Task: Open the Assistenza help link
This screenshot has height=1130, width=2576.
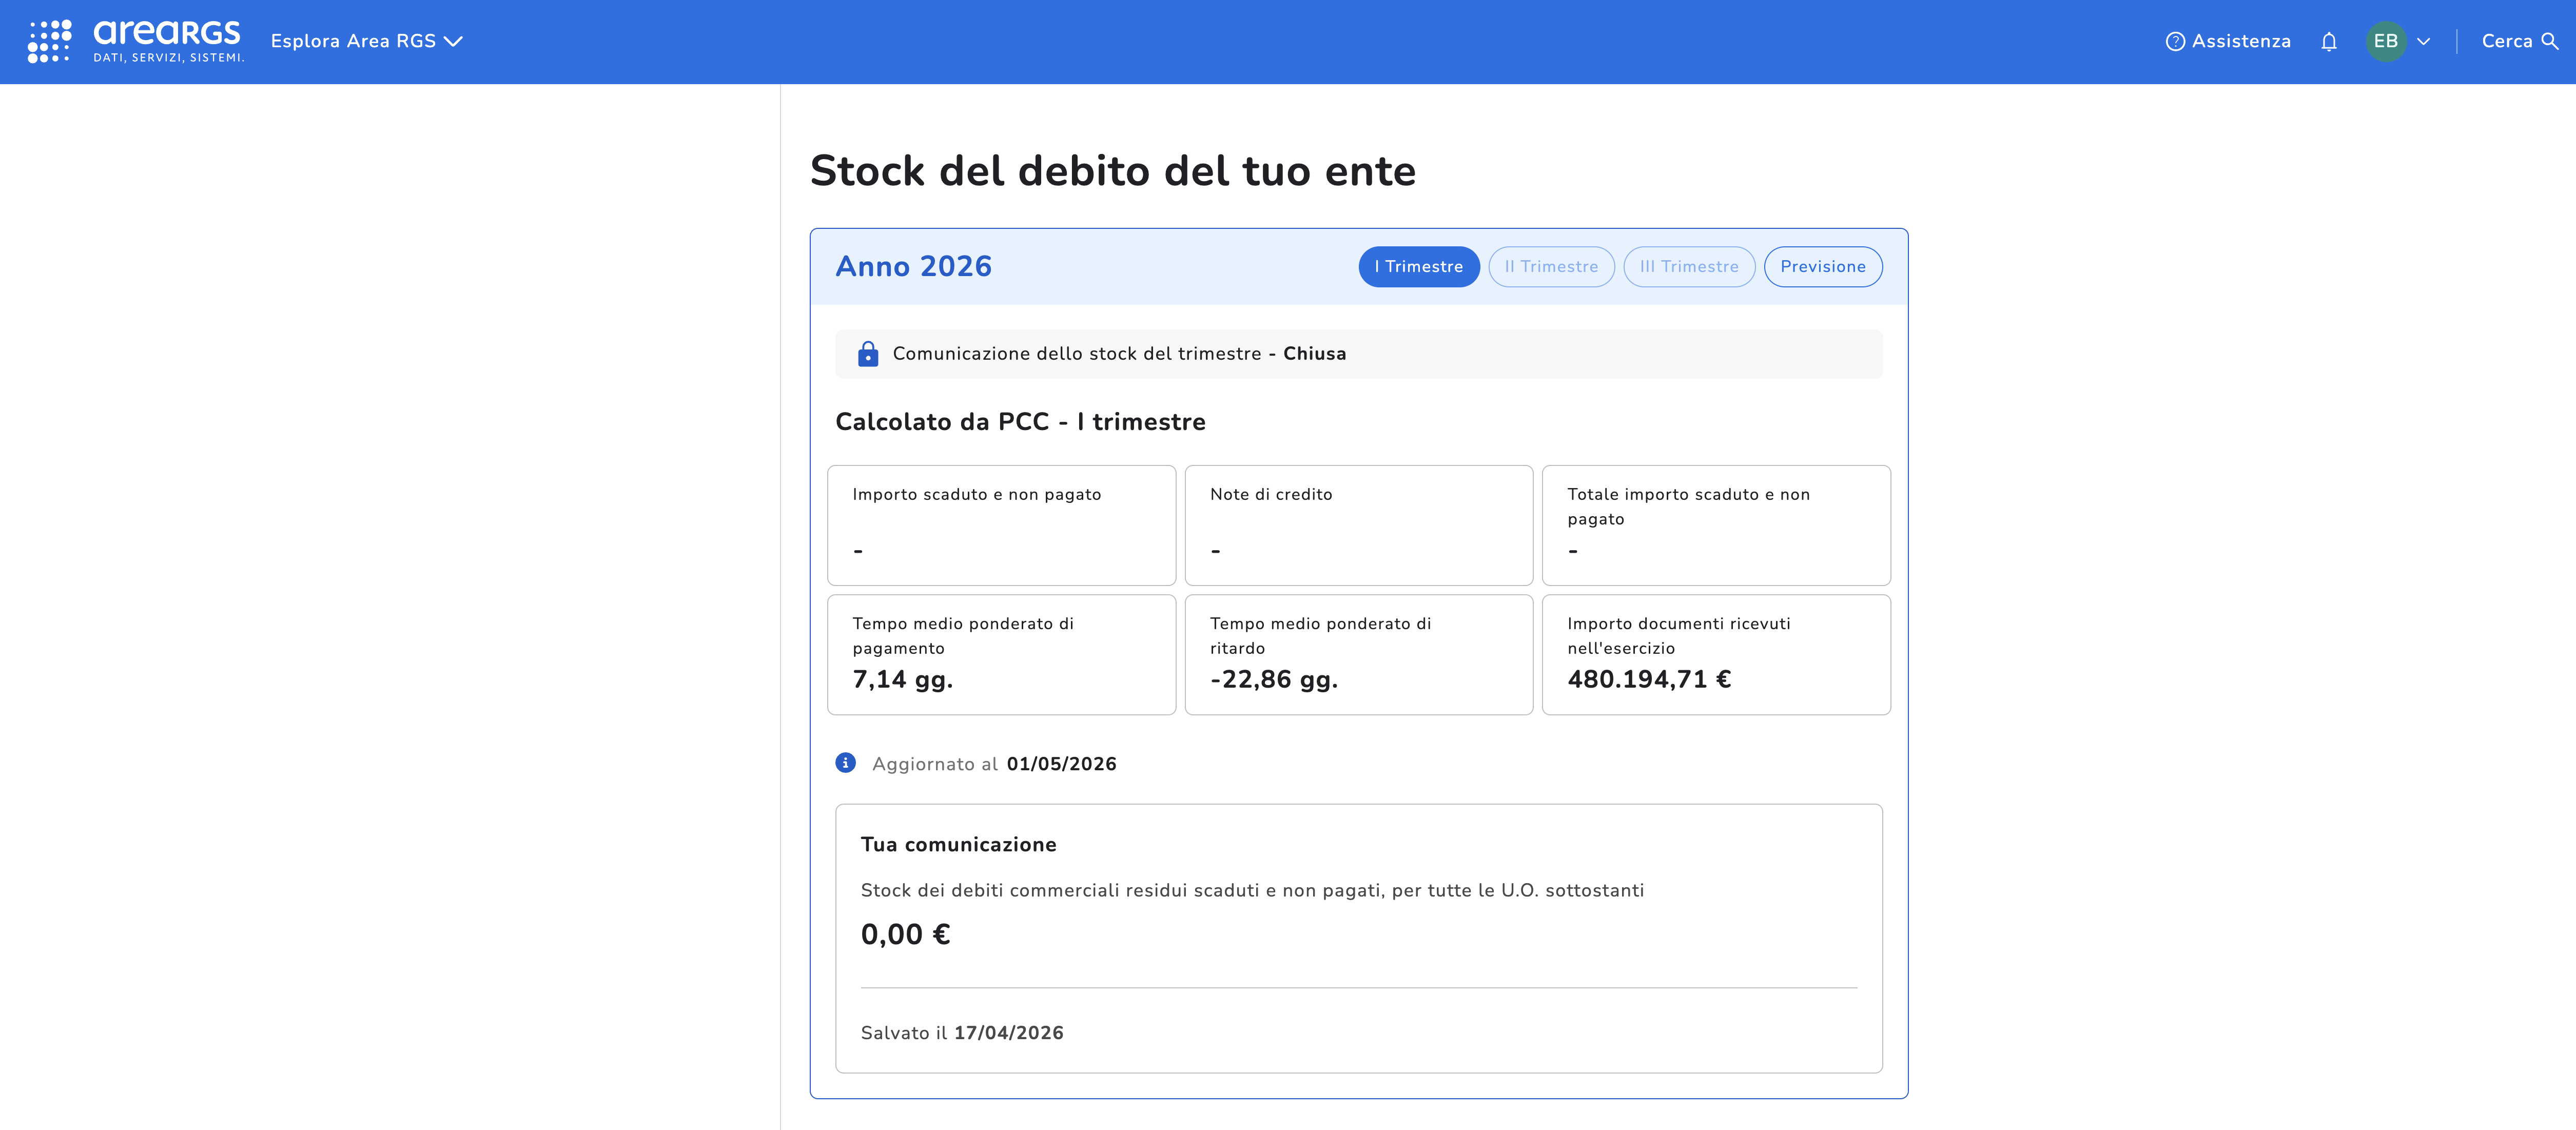Action: (x=2228, y=41)
